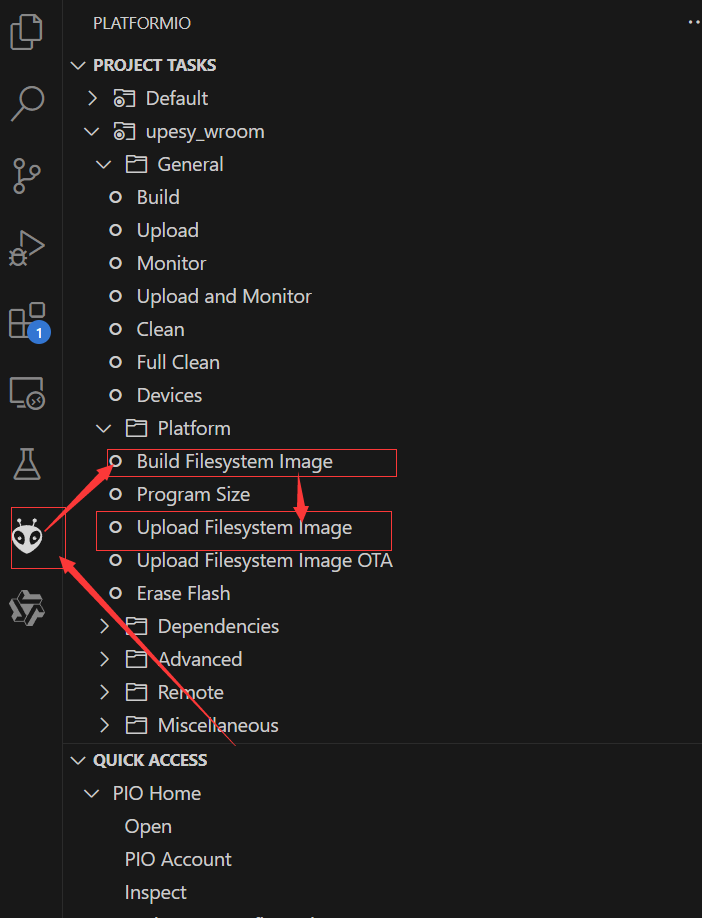Click the bottom activity bar extension icon
This screenshot has height=918, width=702.
[27, 608]
